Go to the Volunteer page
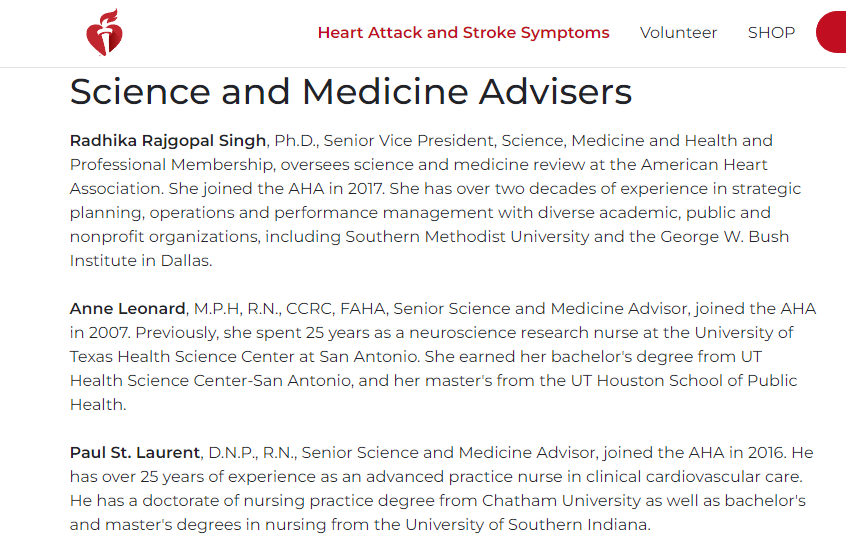The height and width of the screenshot is (550, 846). (x=678, y=33)
